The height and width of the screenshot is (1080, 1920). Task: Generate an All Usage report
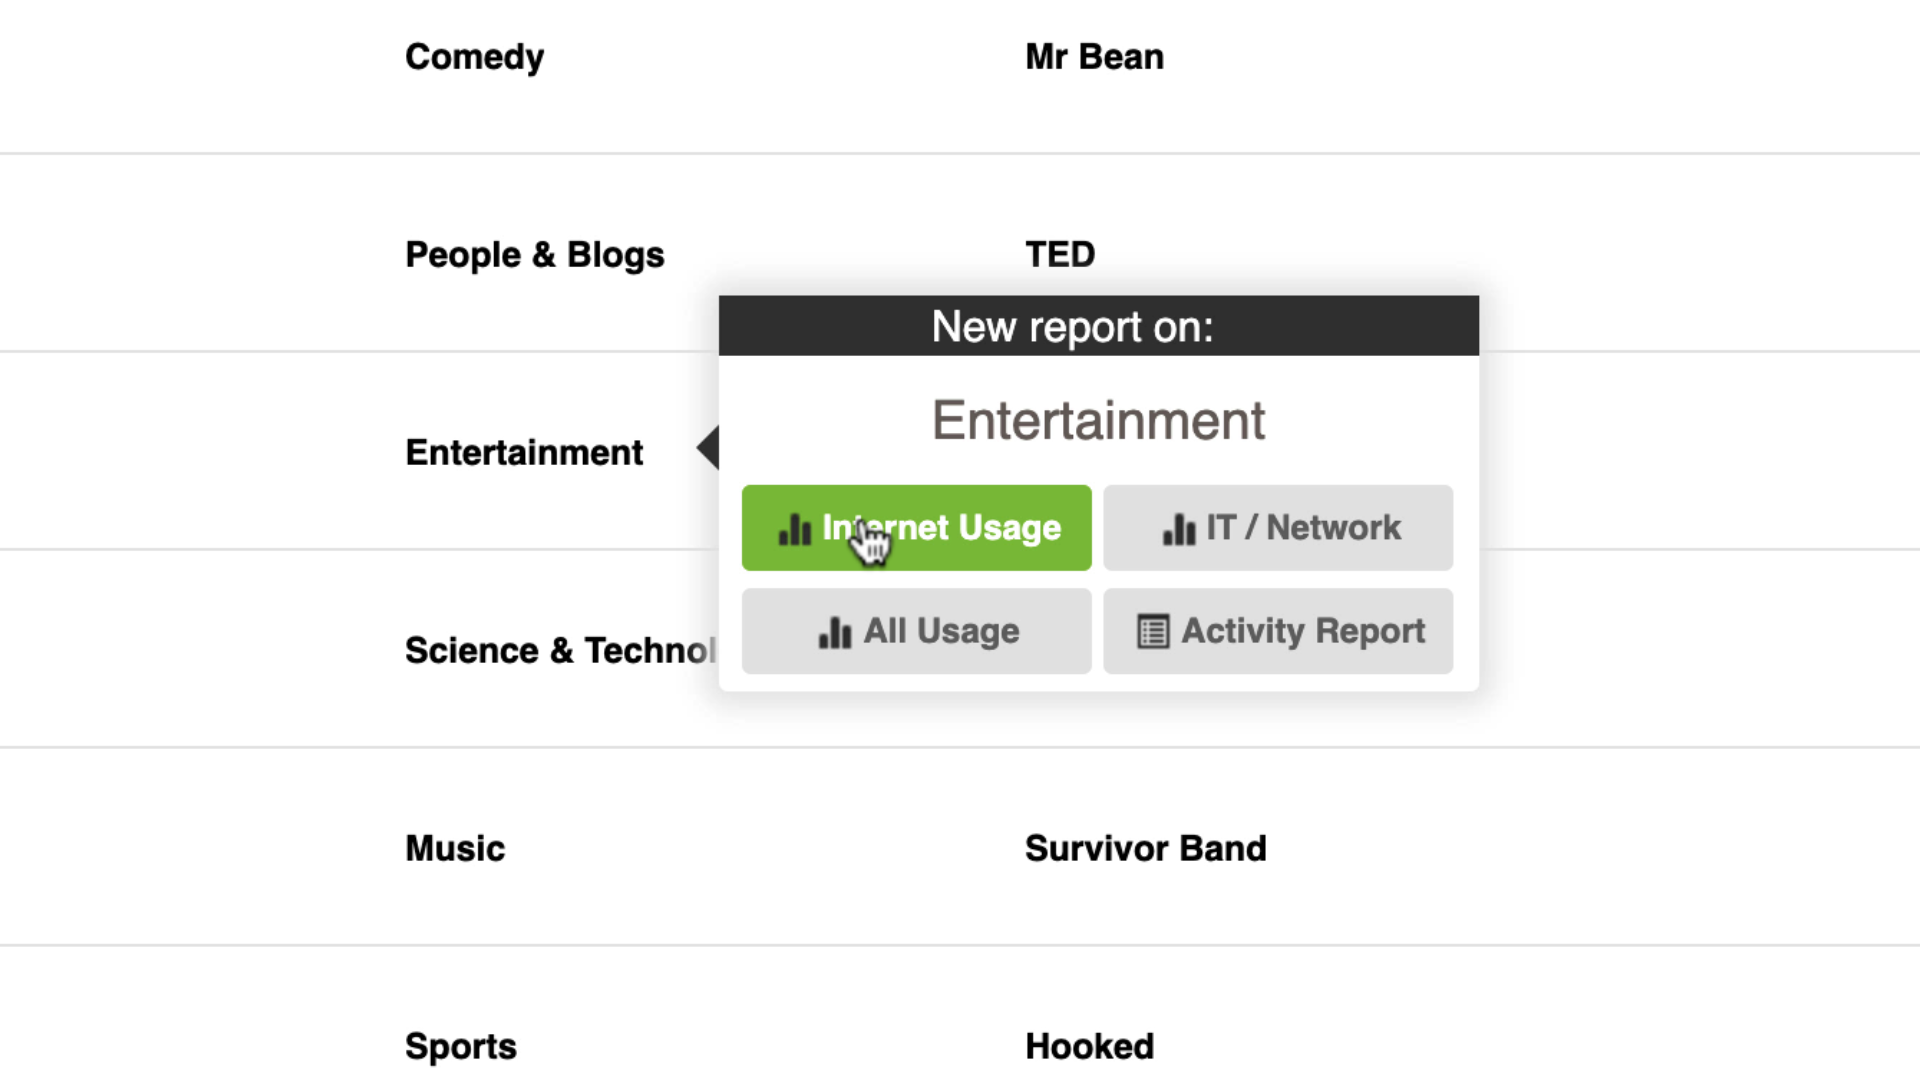[916, 631]
